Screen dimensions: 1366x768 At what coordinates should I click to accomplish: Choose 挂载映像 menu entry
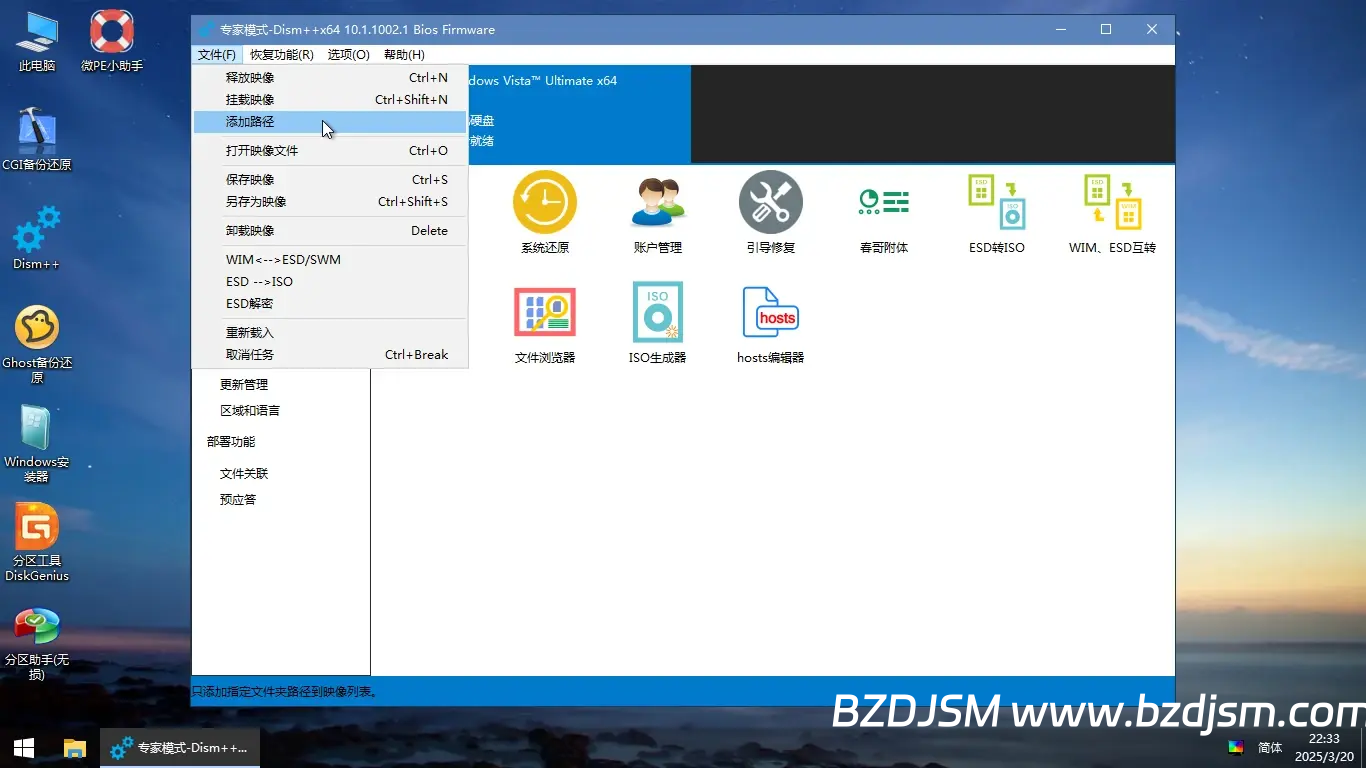click(x=330, y=100)
